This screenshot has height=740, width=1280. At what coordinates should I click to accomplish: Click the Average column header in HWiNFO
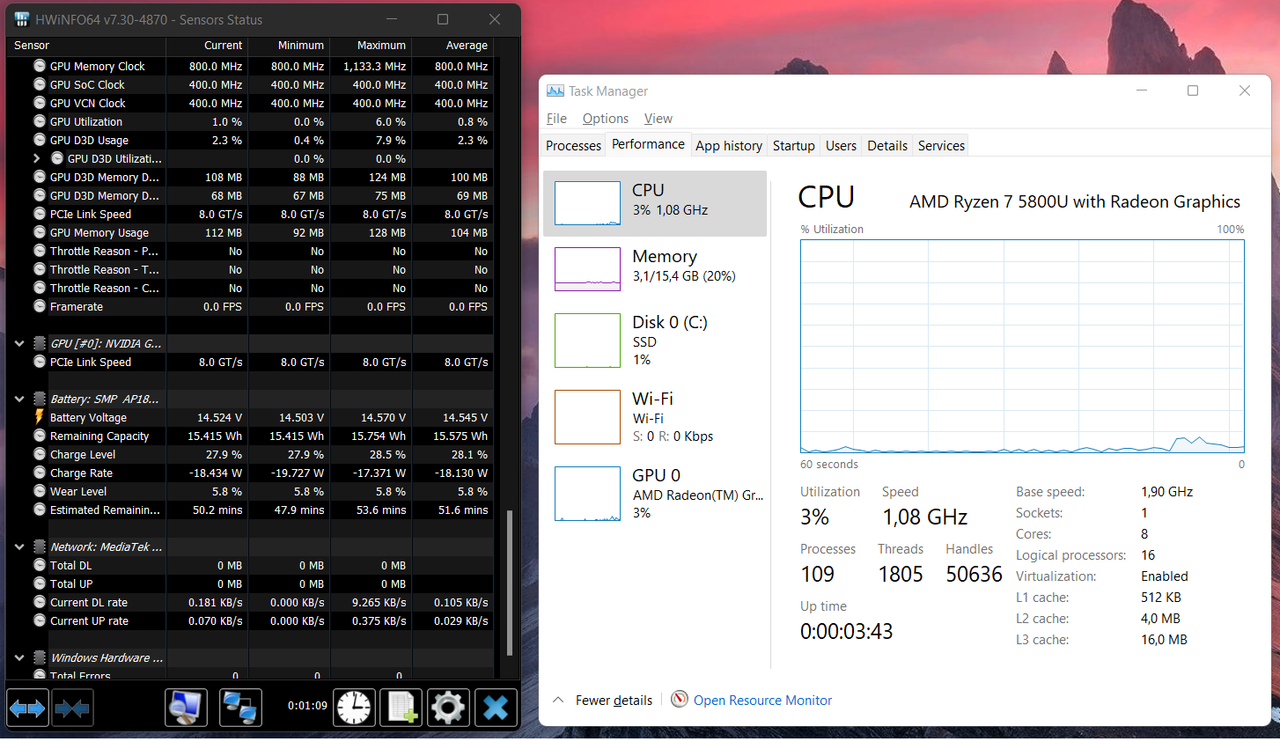click(x=452, y=45)
